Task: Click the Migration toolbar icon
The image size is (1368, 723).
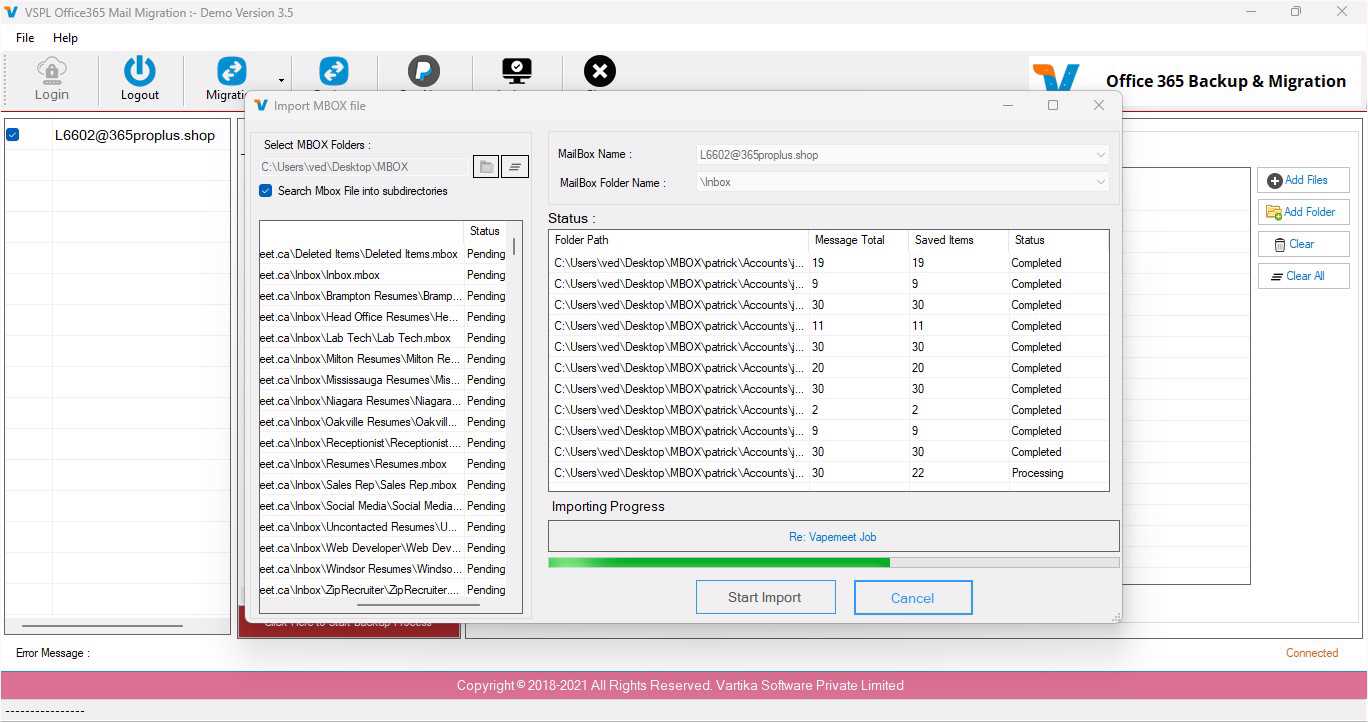Action: point(232,71)
